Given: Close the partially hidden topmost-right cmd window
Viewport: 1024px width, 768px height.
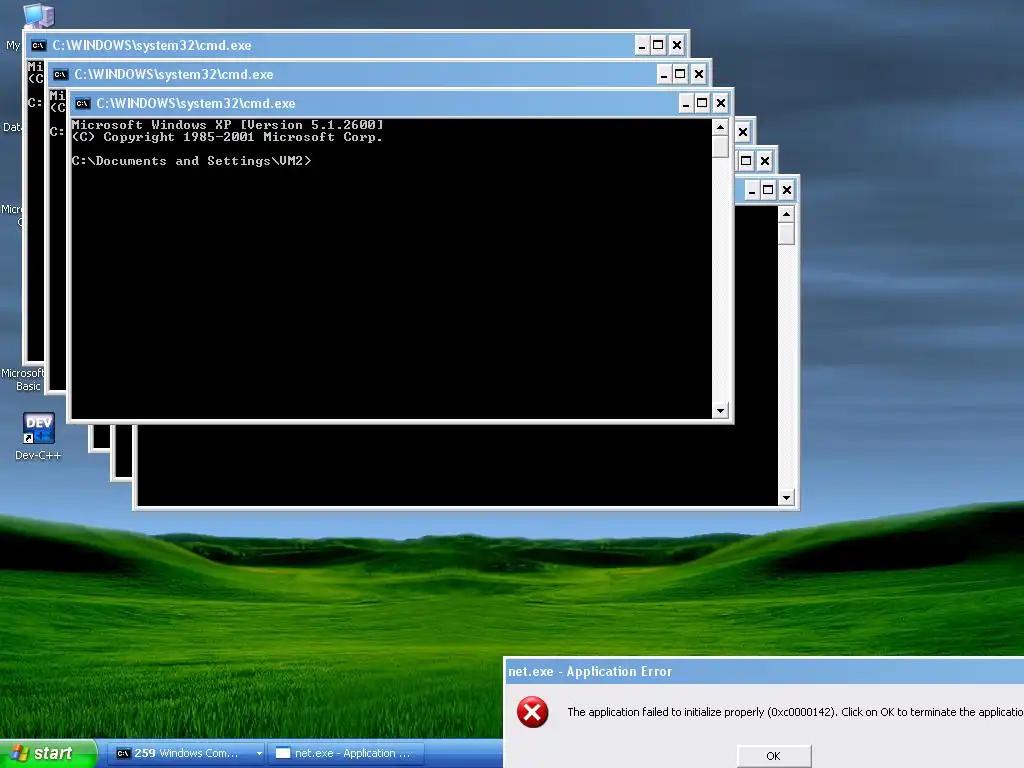Looking at the screenshot, I should 743,132.
